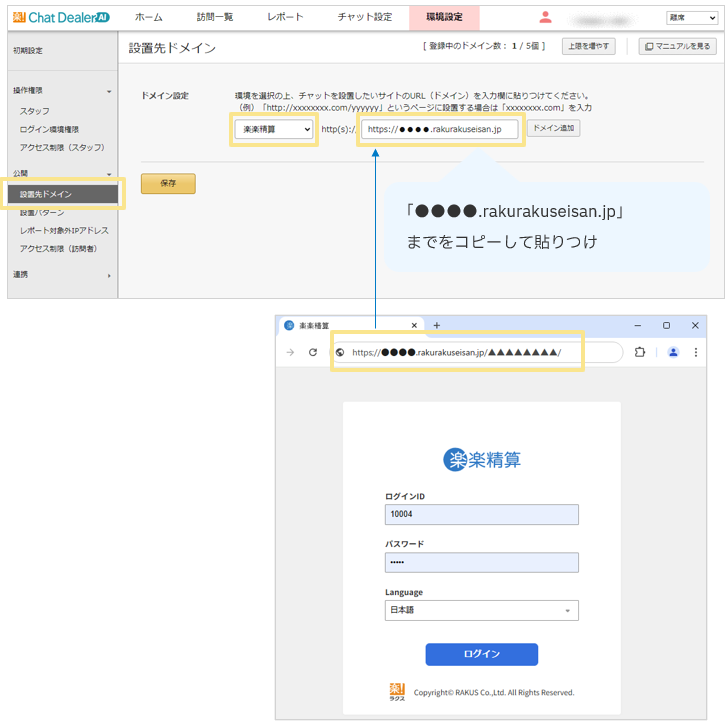The image size is (727, 722).
Task: Click the 保存 button
Action: click(x=168, y=184)
